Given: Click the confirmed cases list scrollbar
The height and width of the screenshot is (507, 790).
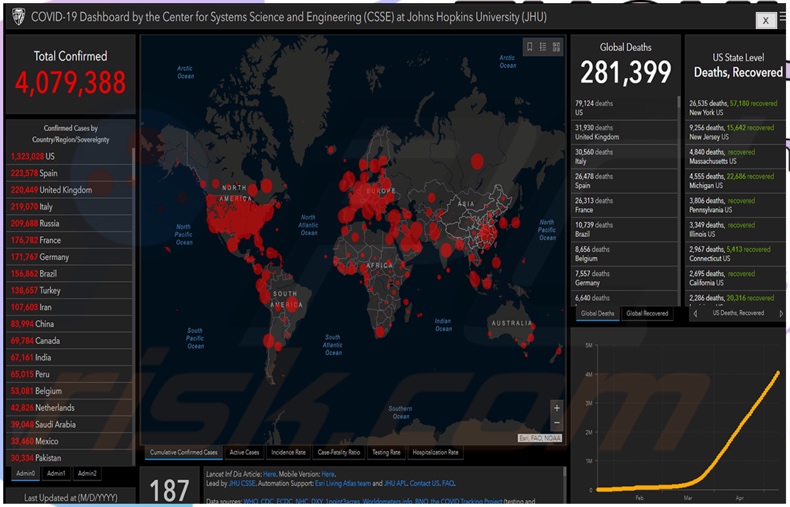Looking at the screenshot, I should coord(134,306).
